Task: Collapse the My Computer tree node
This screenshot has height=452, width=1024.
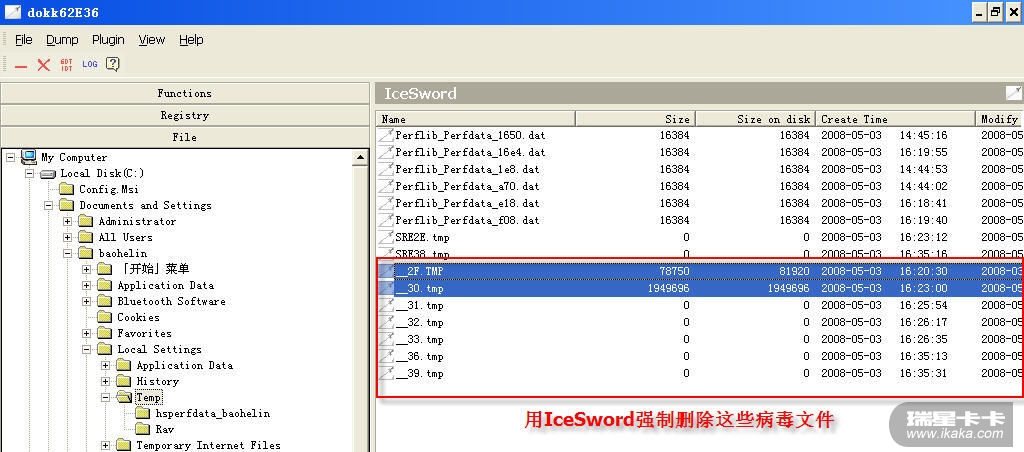Action: click(x=10, y=157)
